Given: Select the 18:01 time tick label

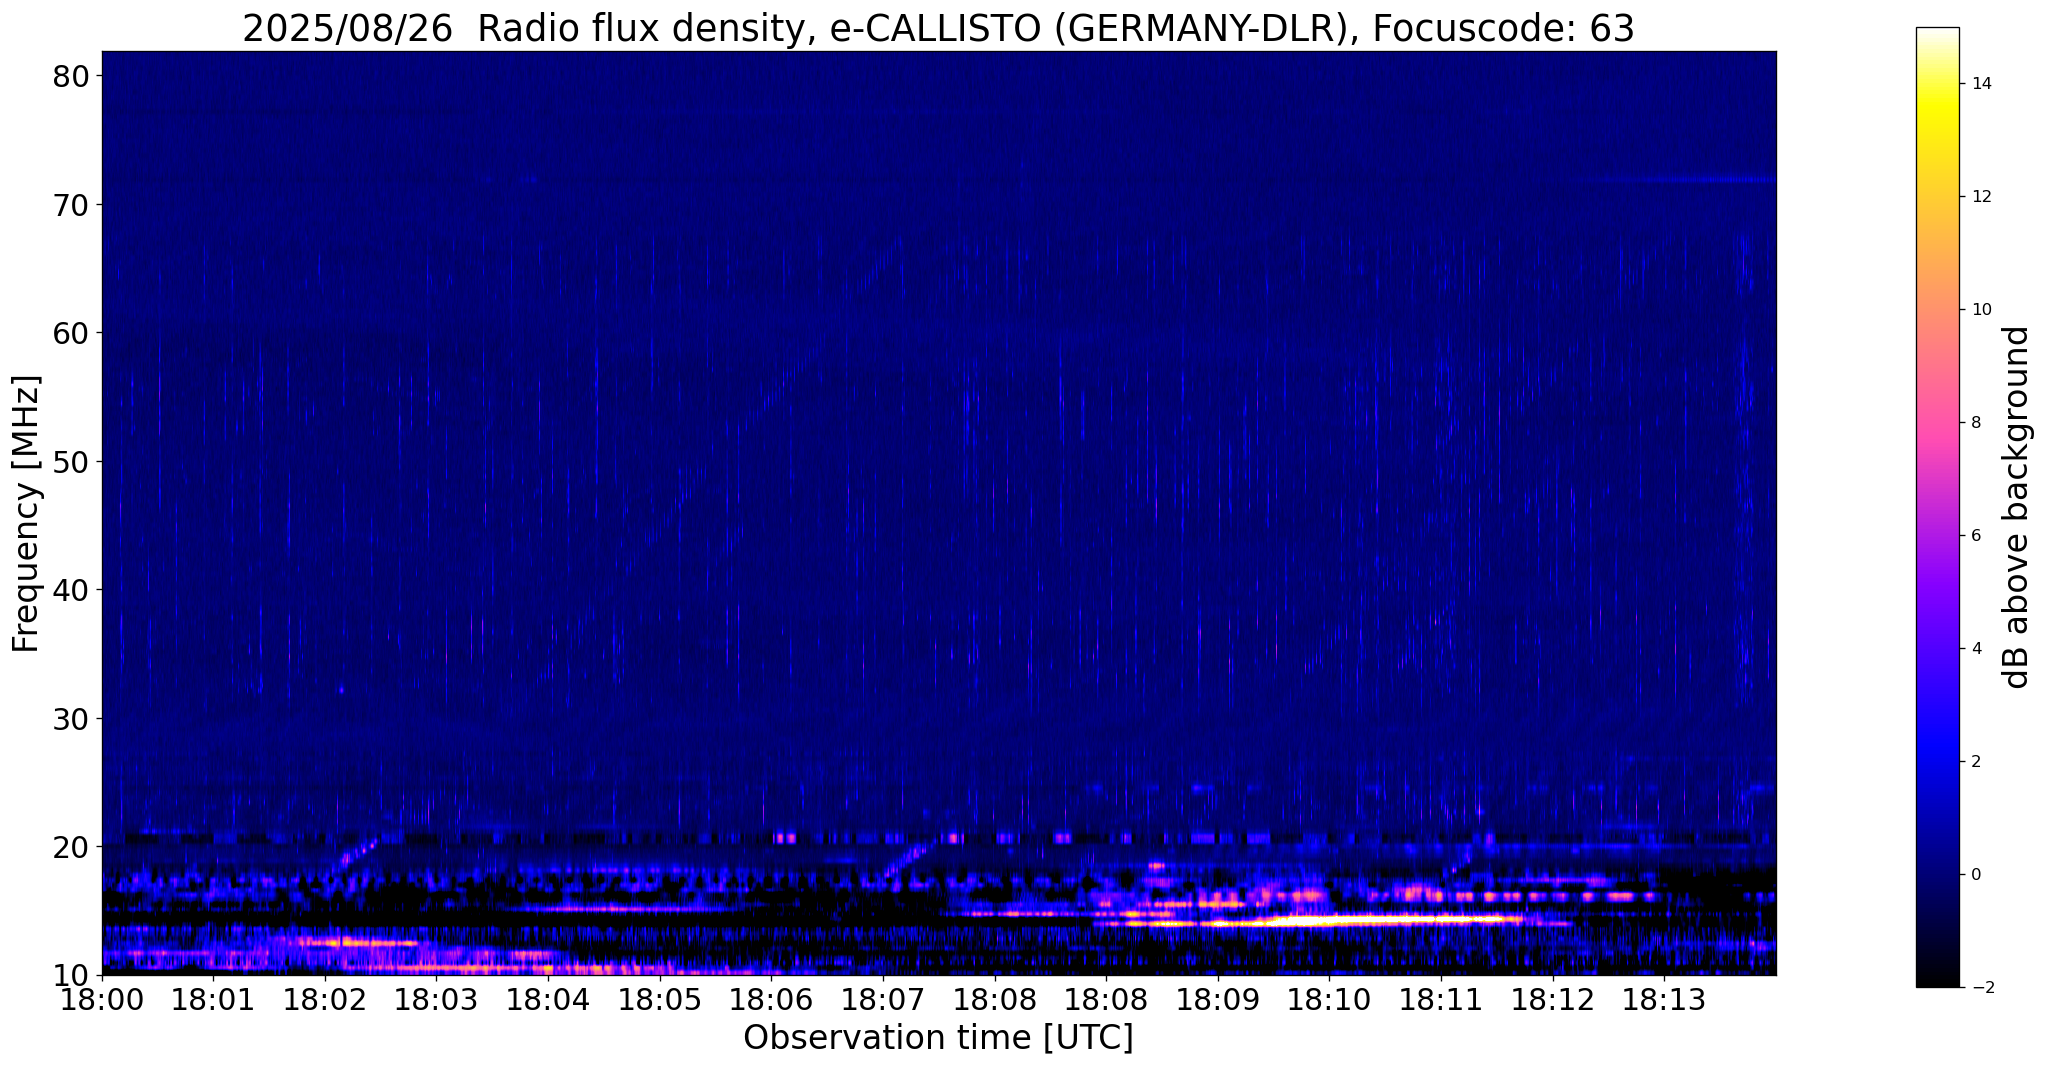Looking at the screenshot, I should pos(213,998).
